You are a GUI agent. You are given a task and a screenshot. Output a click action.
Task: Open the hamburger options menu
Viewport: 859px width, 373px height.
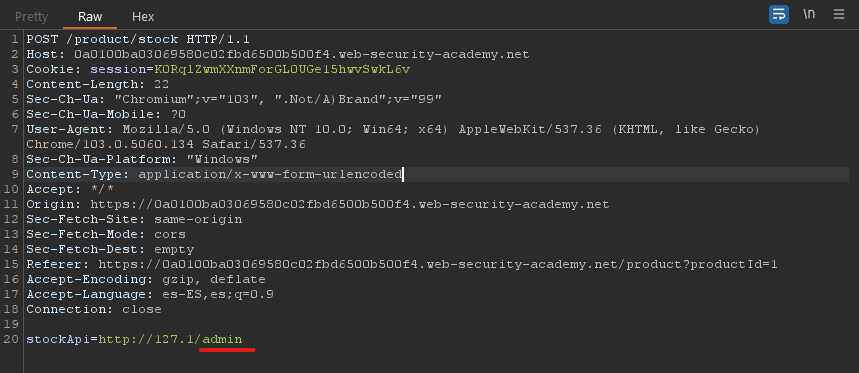(839, 14)
